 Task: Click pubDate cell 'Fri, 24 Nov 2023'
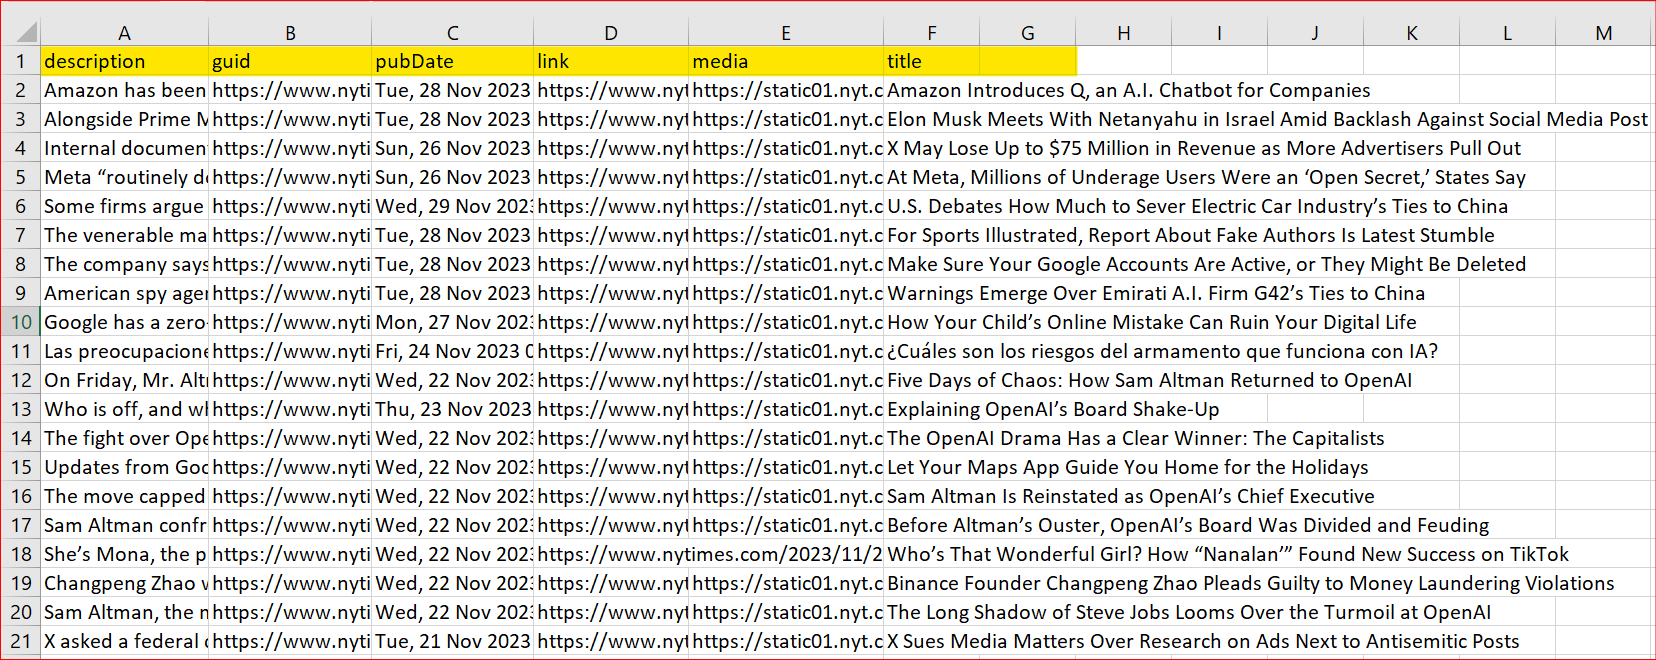(x=452, y=351)
